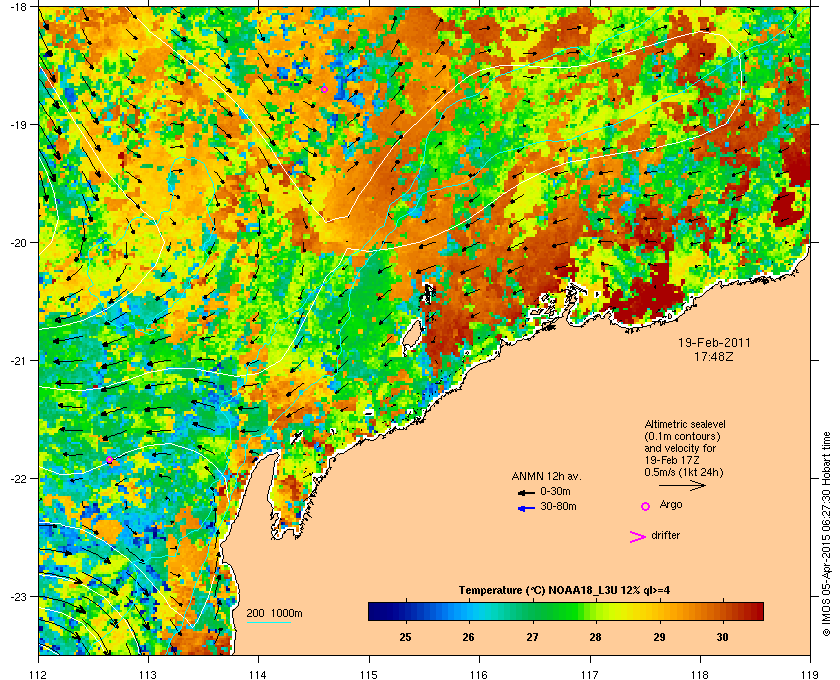Click the latitude axis label '-23'
The height and width of the screenshot is (680, 840).
point(18,596)
